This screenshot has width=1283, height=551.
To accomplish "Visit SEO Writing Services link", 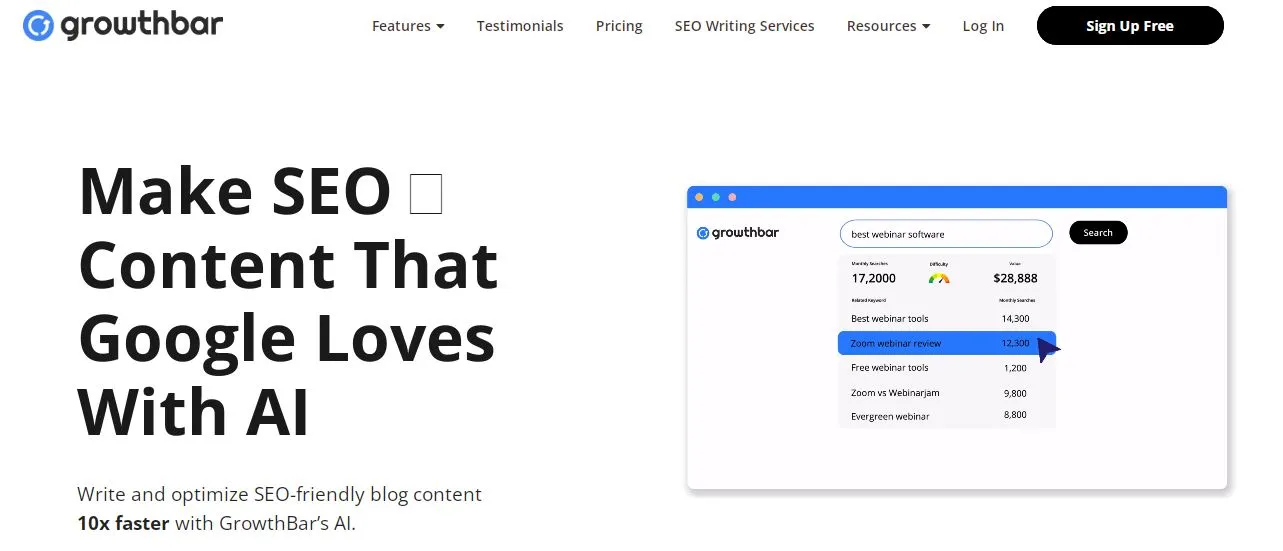I will [745, 26].
